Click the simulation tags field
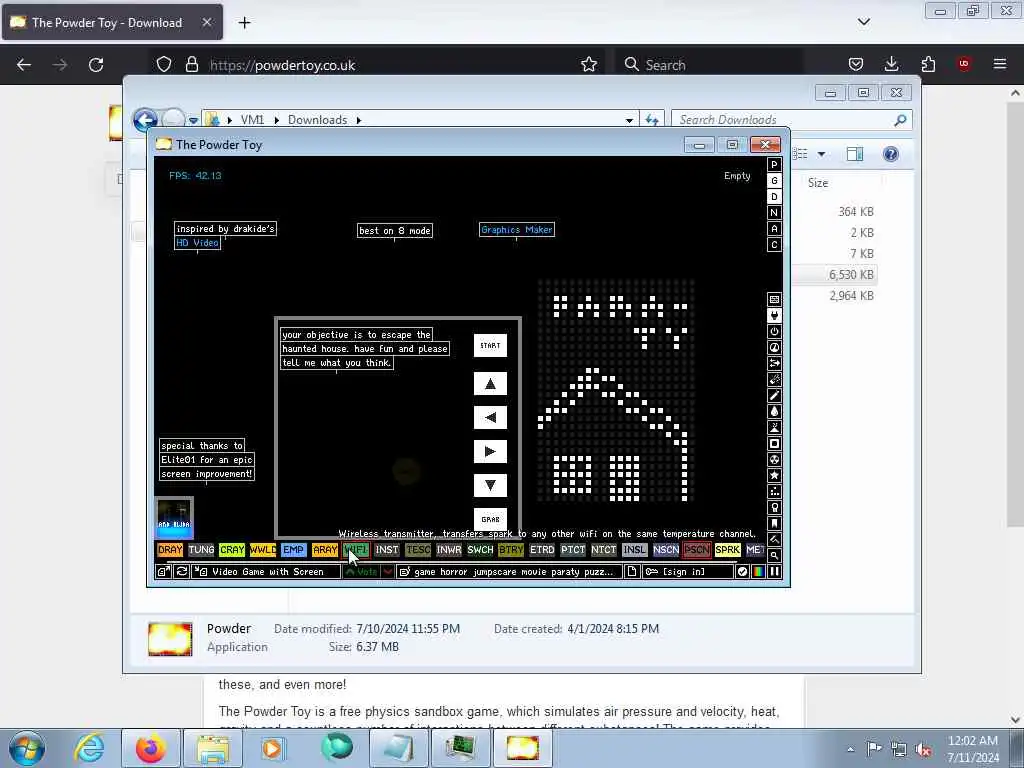 (x=509, y=571)
